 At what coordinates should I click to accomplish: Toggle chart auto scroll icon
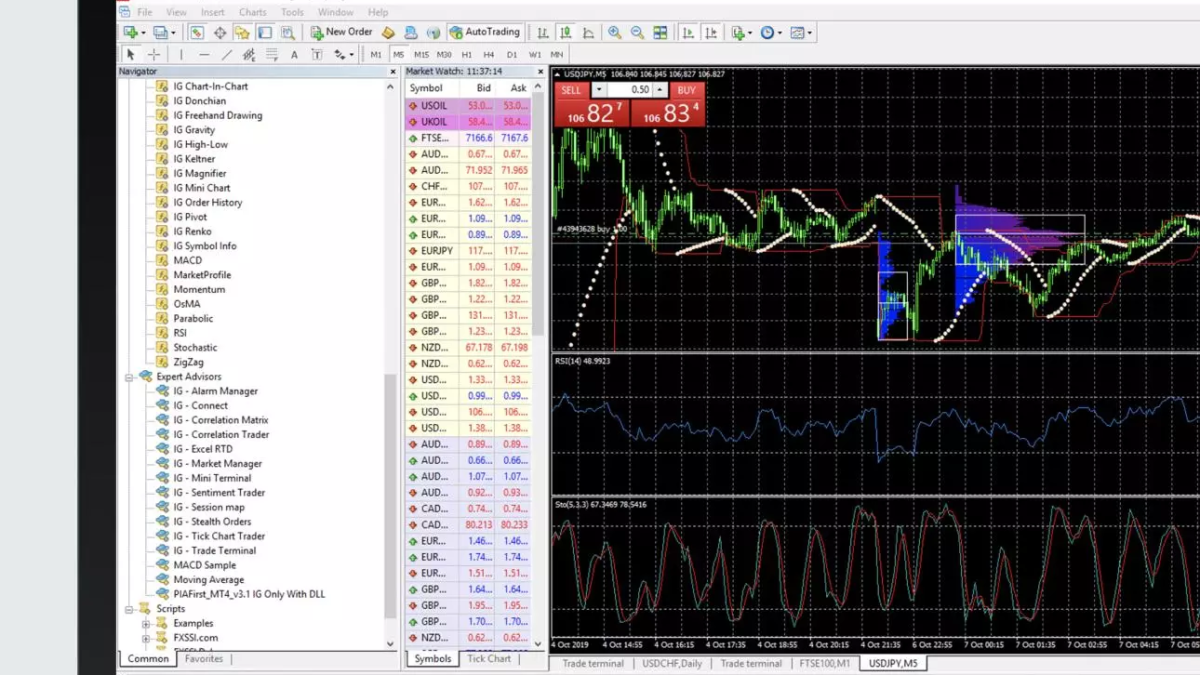pos(688,32)
